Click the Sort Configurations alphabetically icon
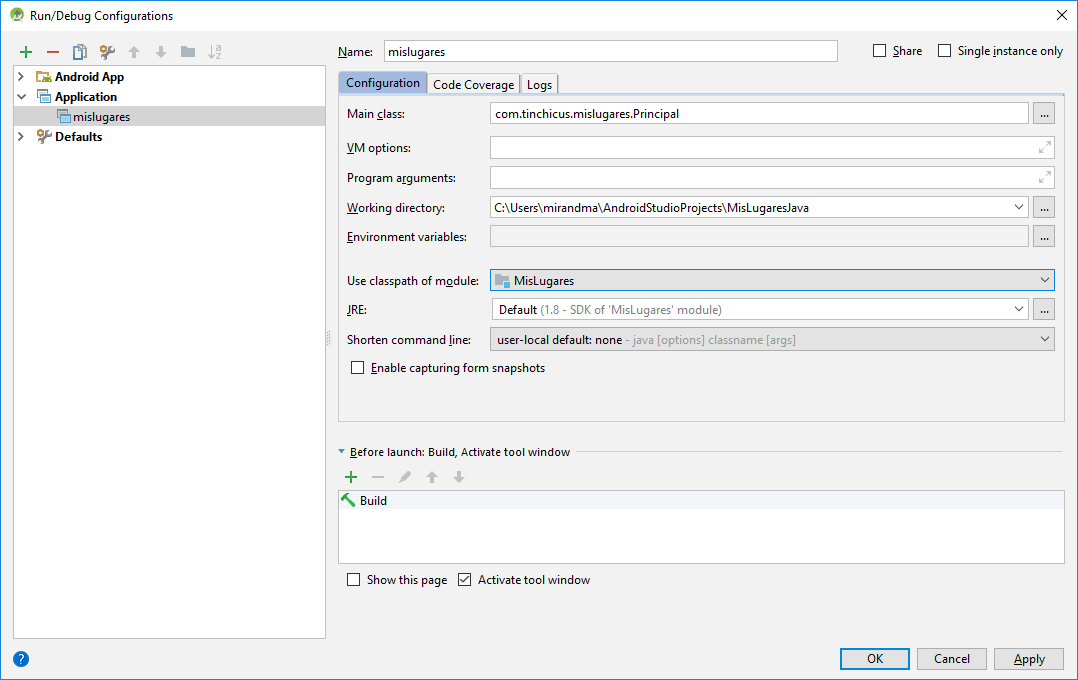This screenshot has height=680, width=1078. click(x=214, y=52)
